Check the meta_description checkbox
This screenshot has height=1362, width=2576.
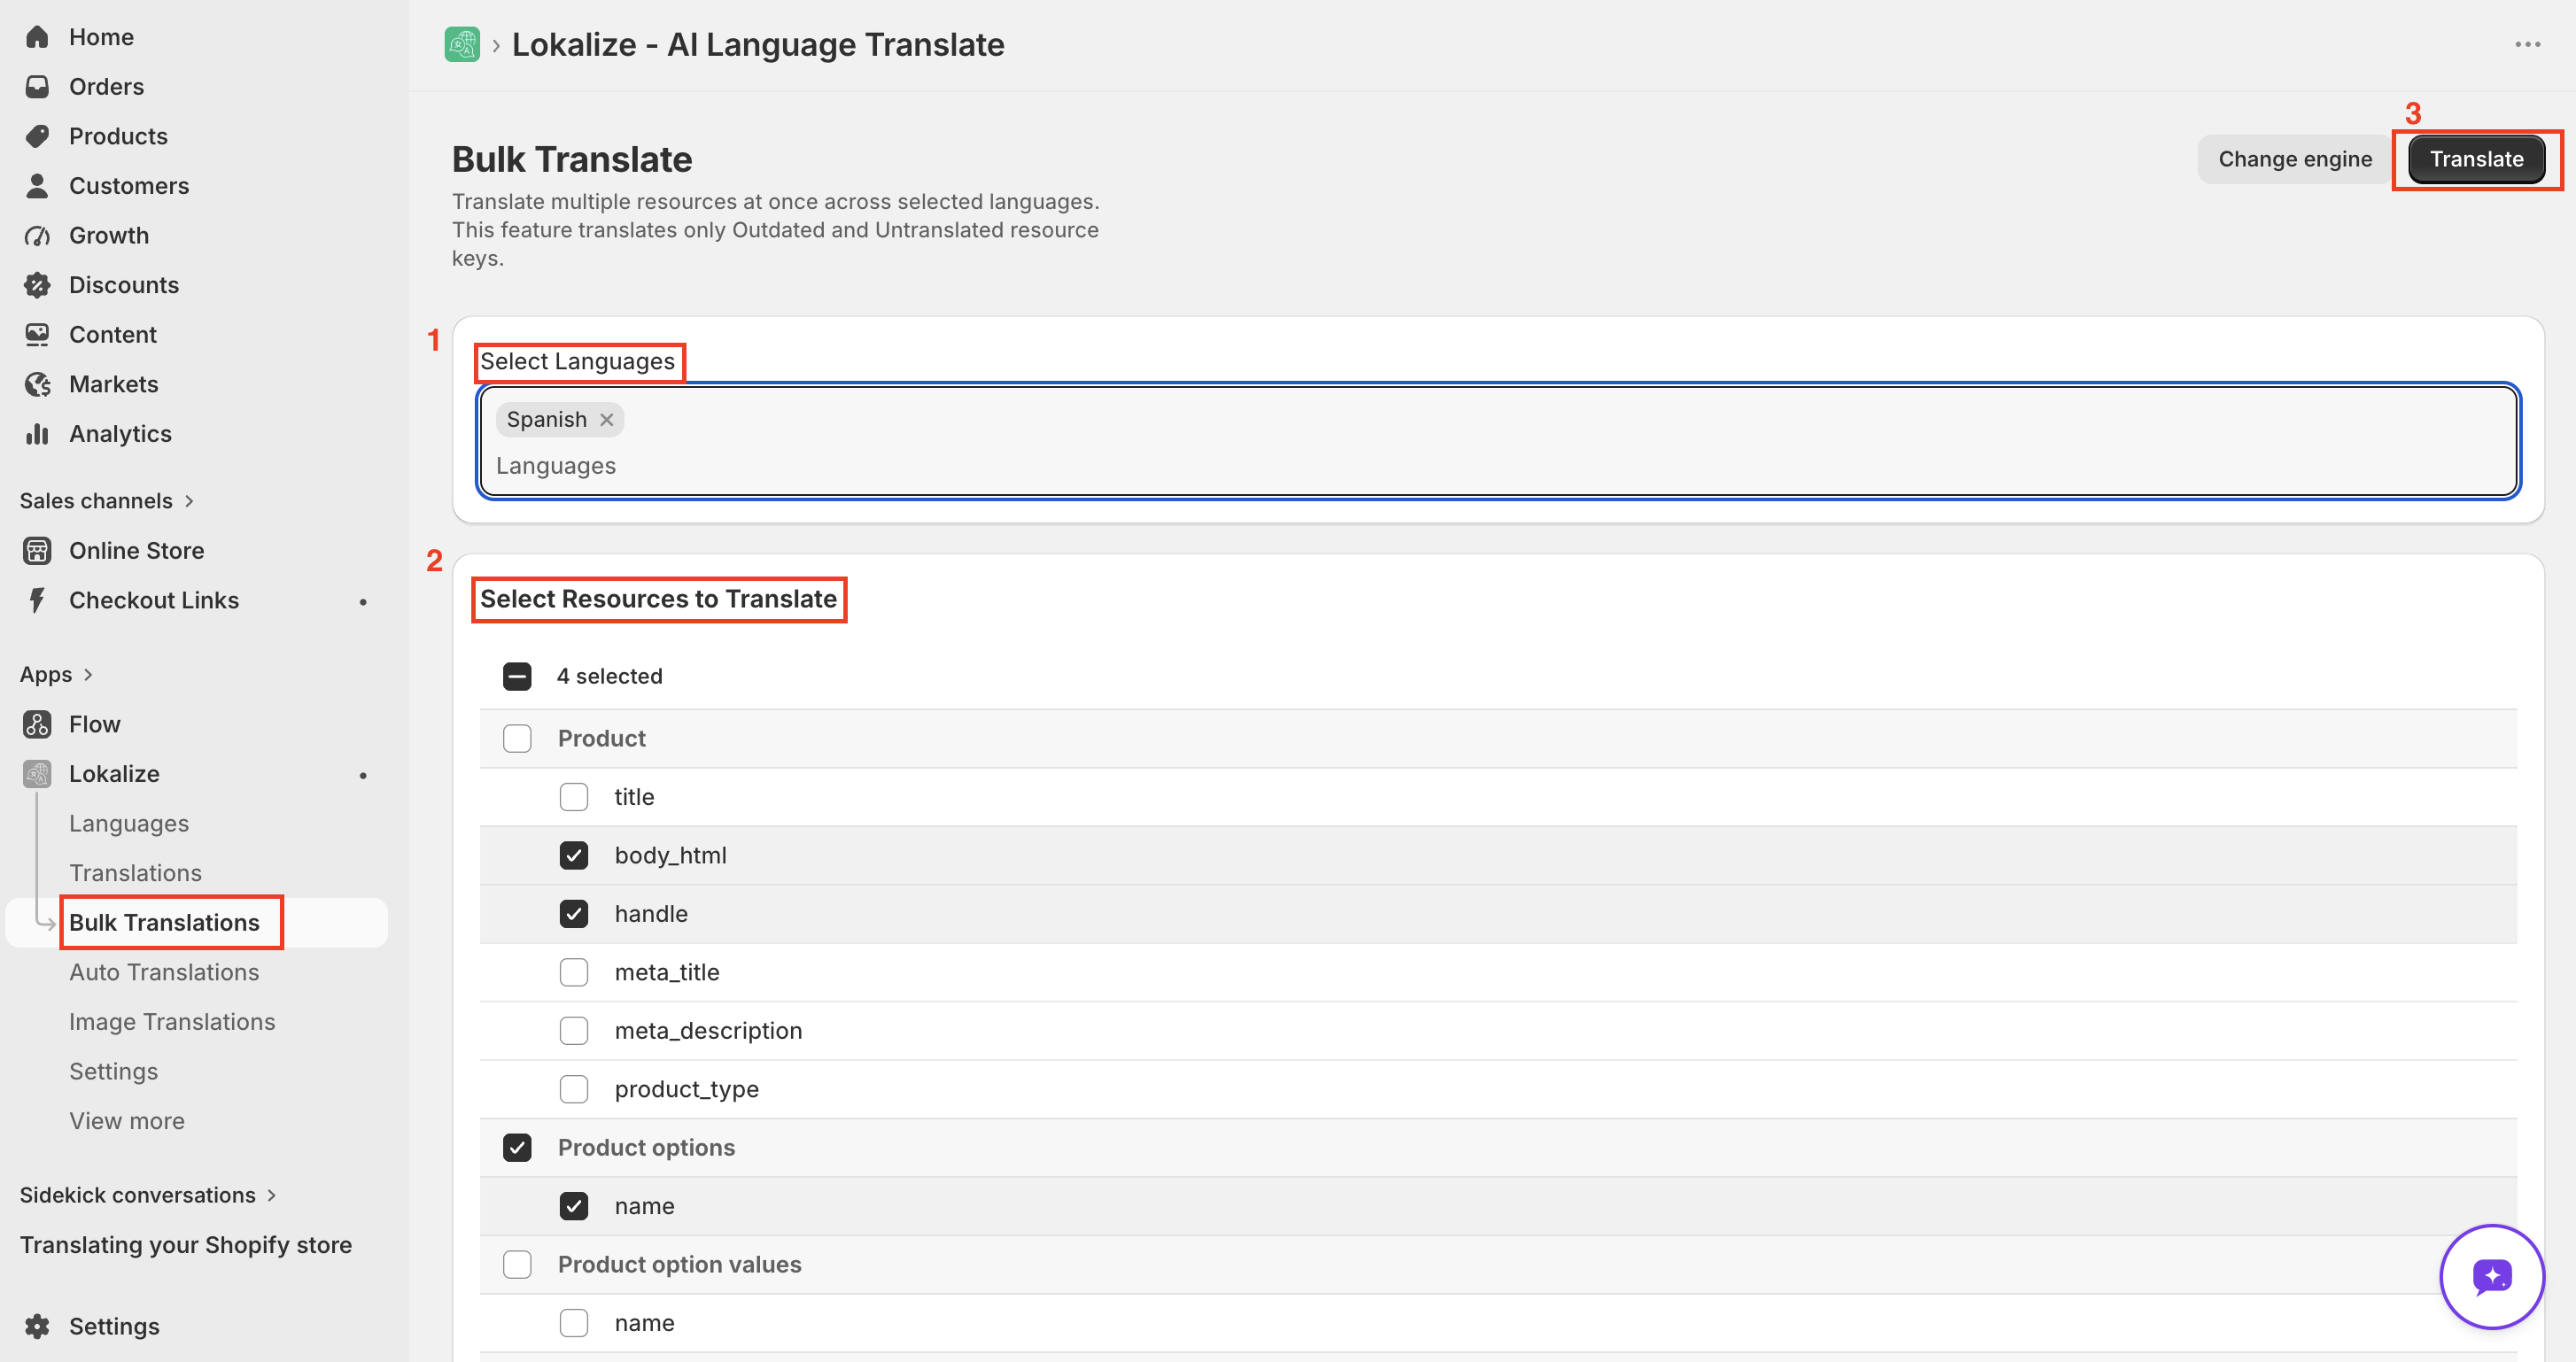tap(574, 1031)
